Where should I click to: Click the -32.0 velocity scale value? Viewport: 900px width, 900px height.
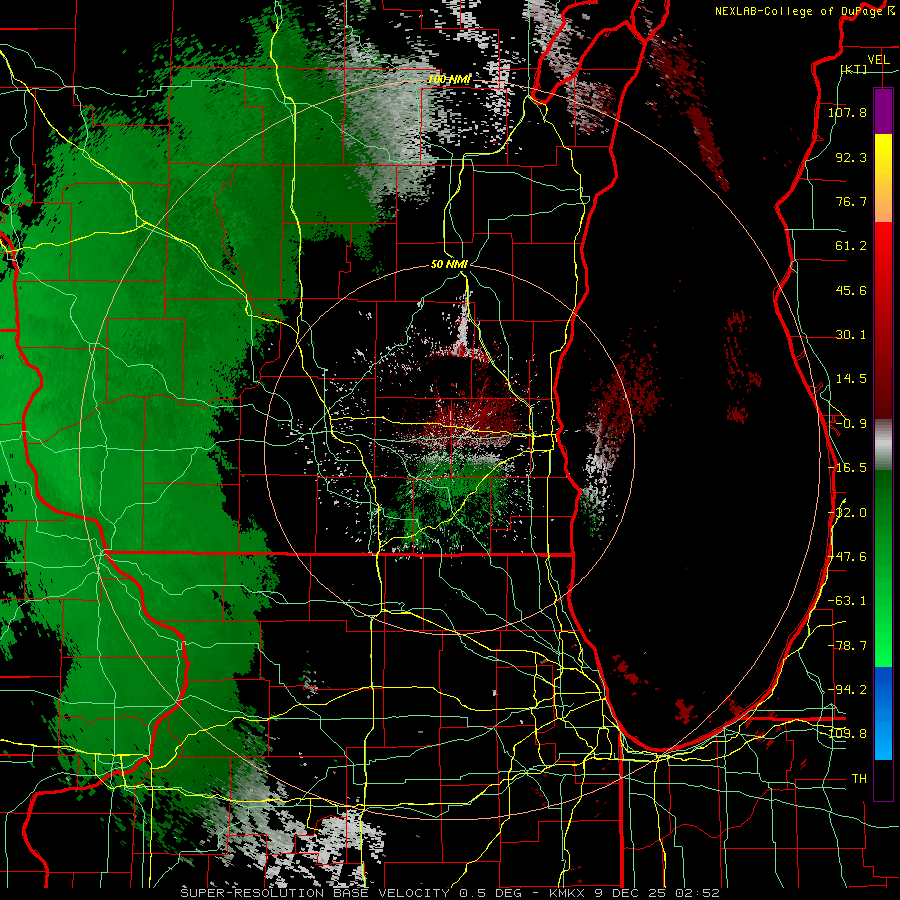847,512
